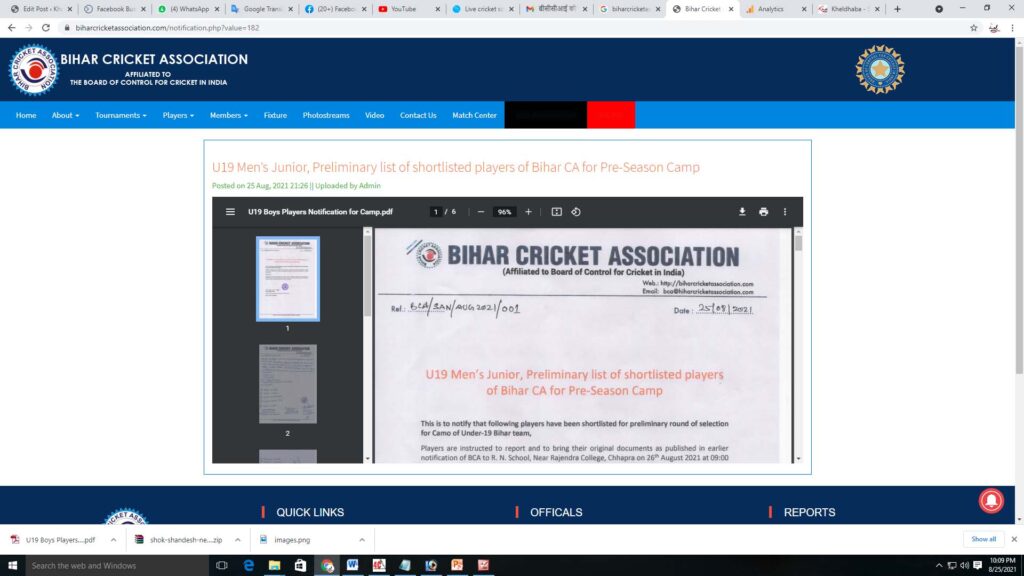Click the U19 Men's Junior post title
The height and width of the screenshot is (576, 1024).
coord(456,167)
